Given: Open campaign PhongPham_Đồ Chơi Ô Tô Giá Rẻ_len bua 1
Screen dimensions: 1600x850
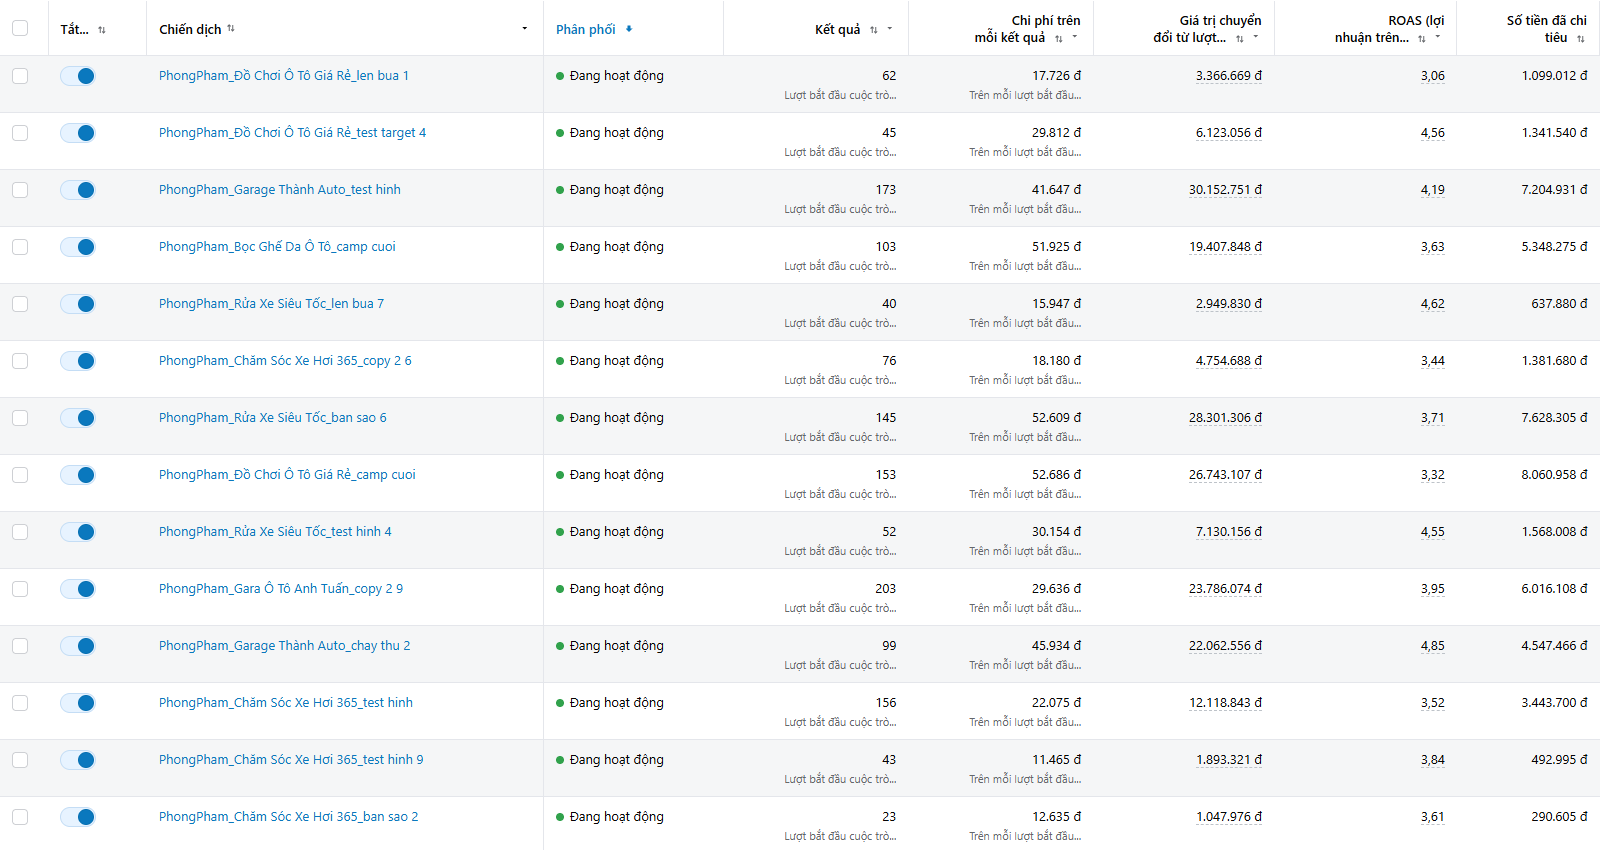Looking at the screenshot, I should coord(284,76).
